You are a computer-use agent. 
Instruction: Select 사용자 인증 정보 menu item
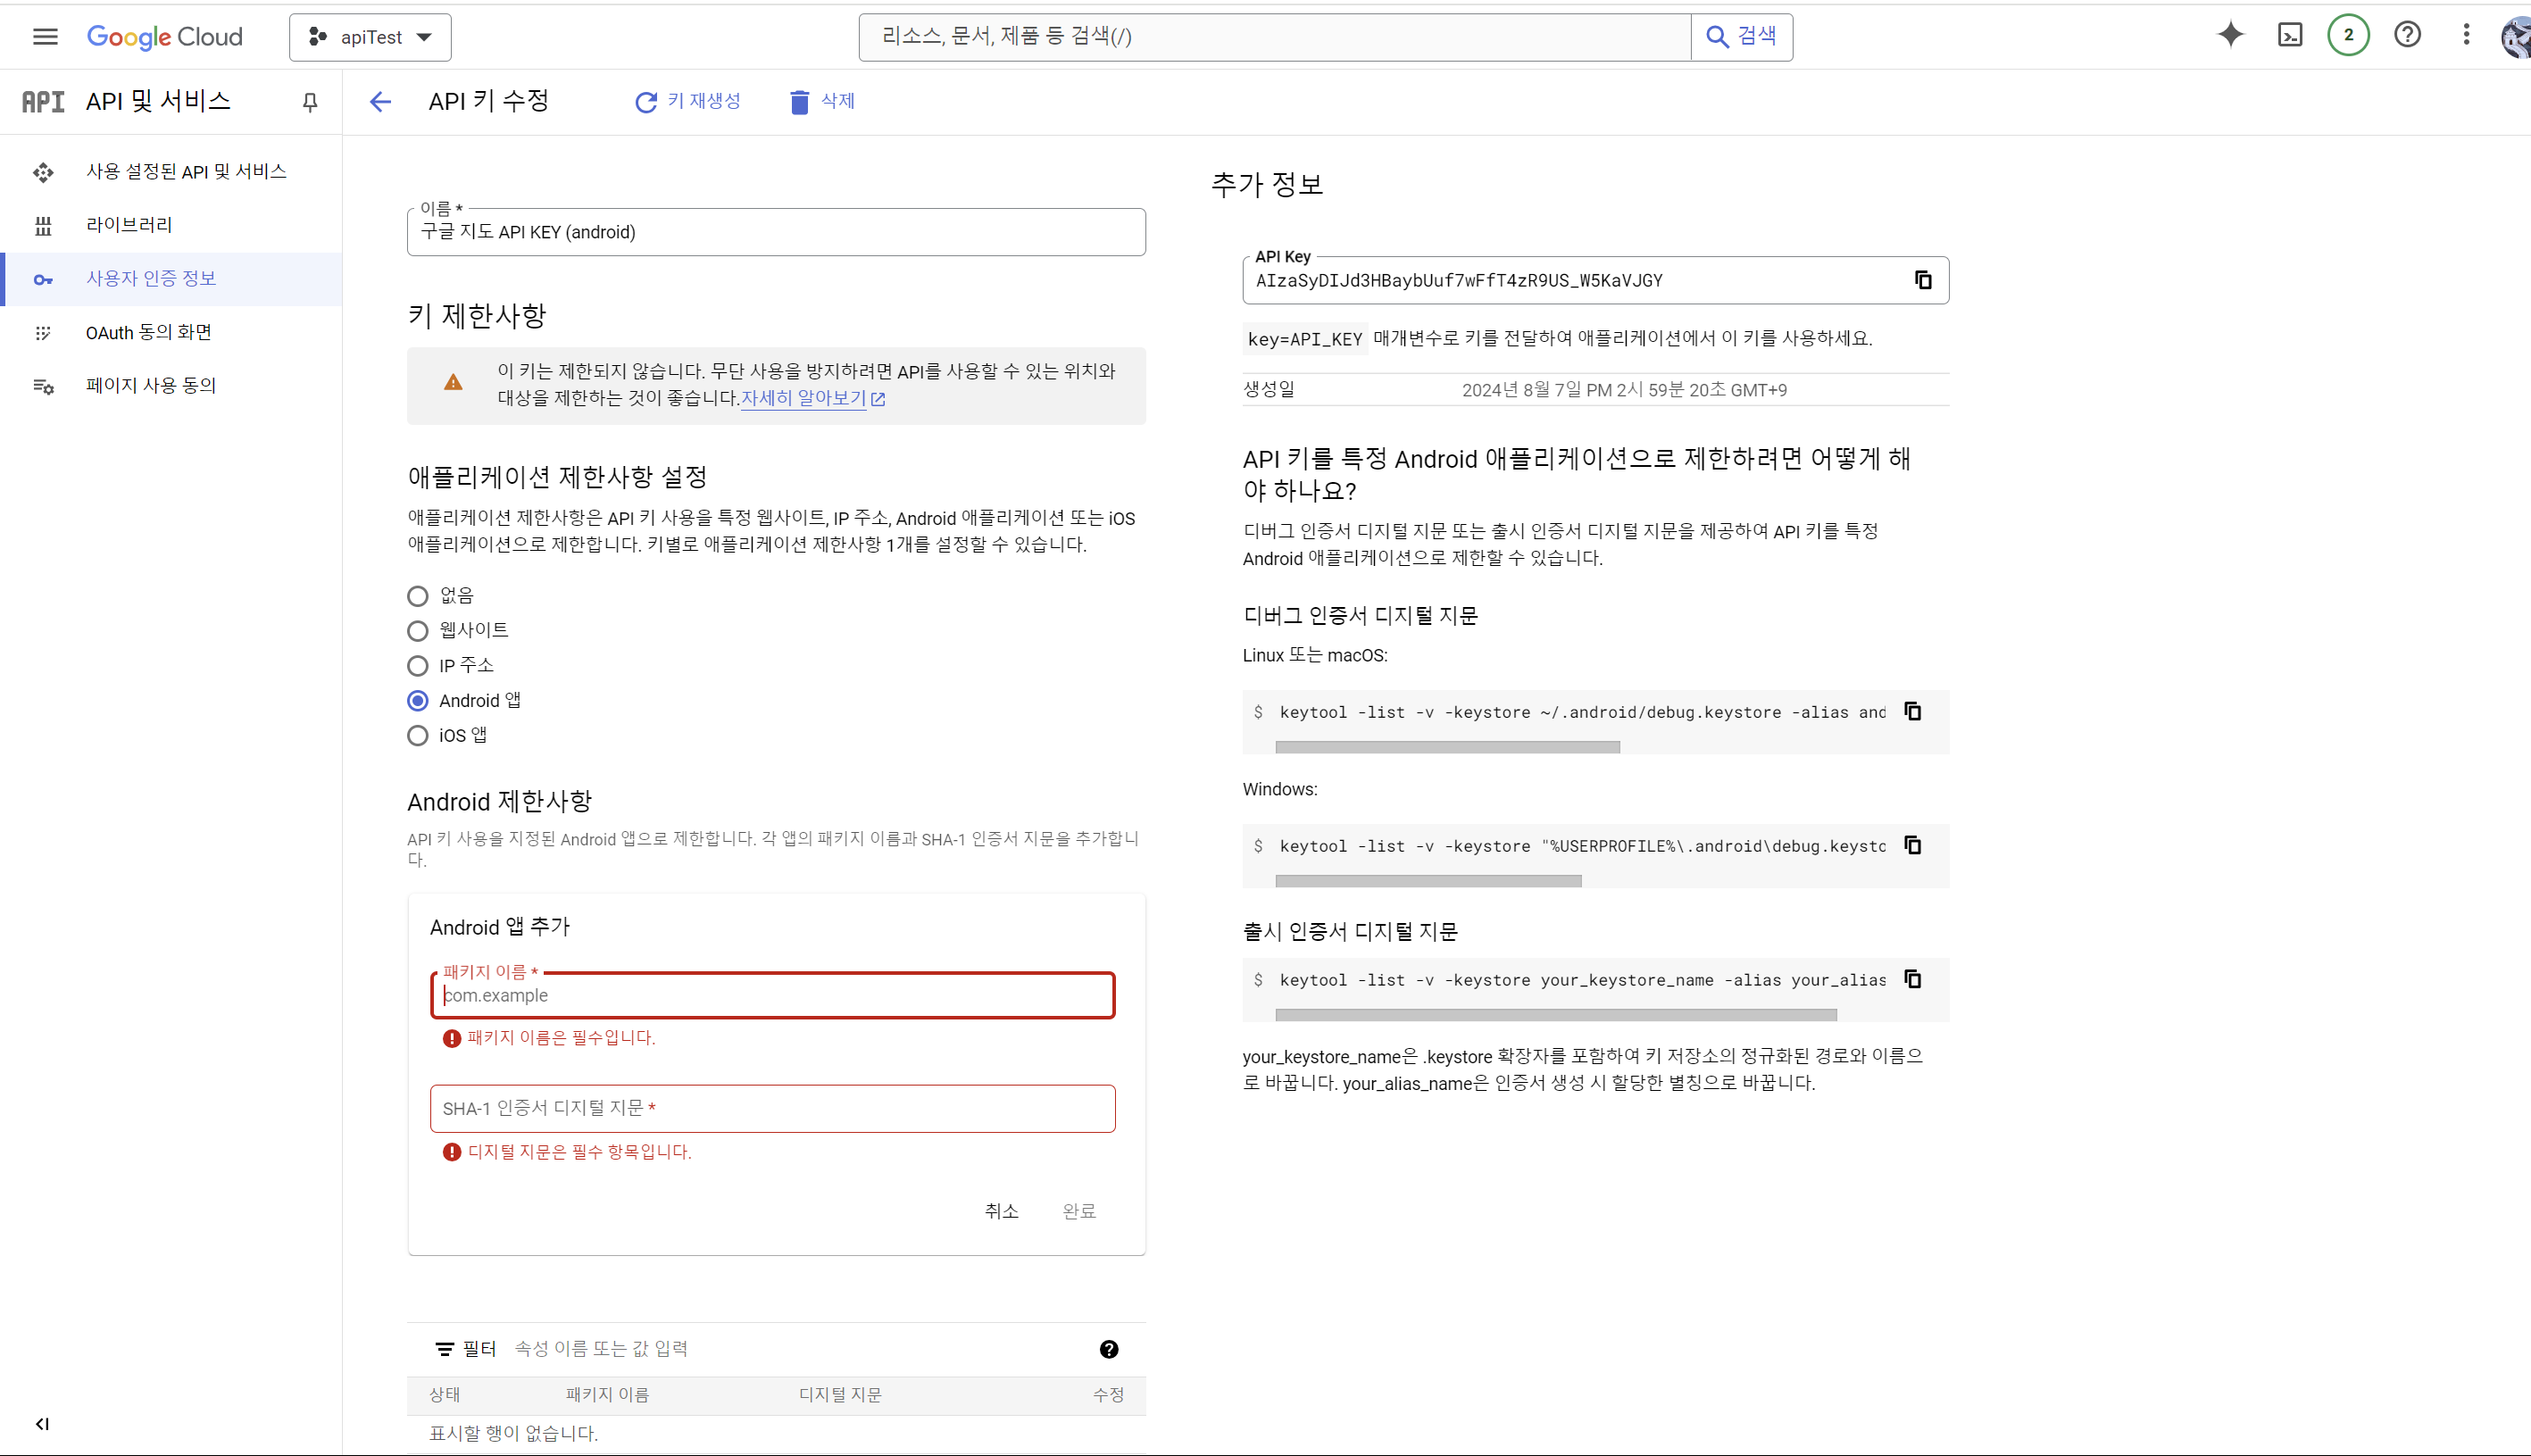[171, 279]
